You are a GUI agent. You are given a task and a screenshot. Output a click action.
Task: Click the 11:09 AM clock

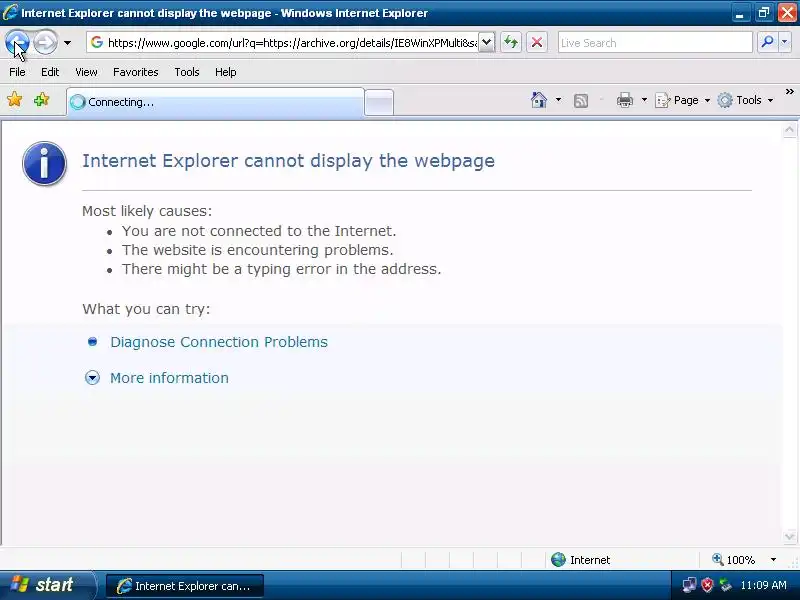(763, 585)
